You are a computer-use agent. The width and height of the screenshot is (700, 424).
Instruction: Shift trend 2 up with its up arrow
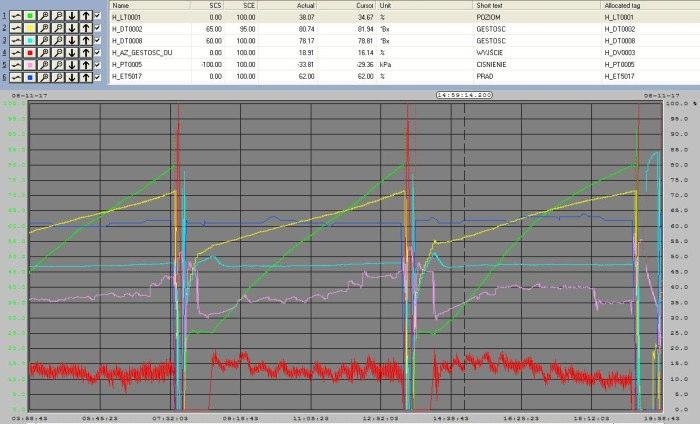click(x=86, y=28)
